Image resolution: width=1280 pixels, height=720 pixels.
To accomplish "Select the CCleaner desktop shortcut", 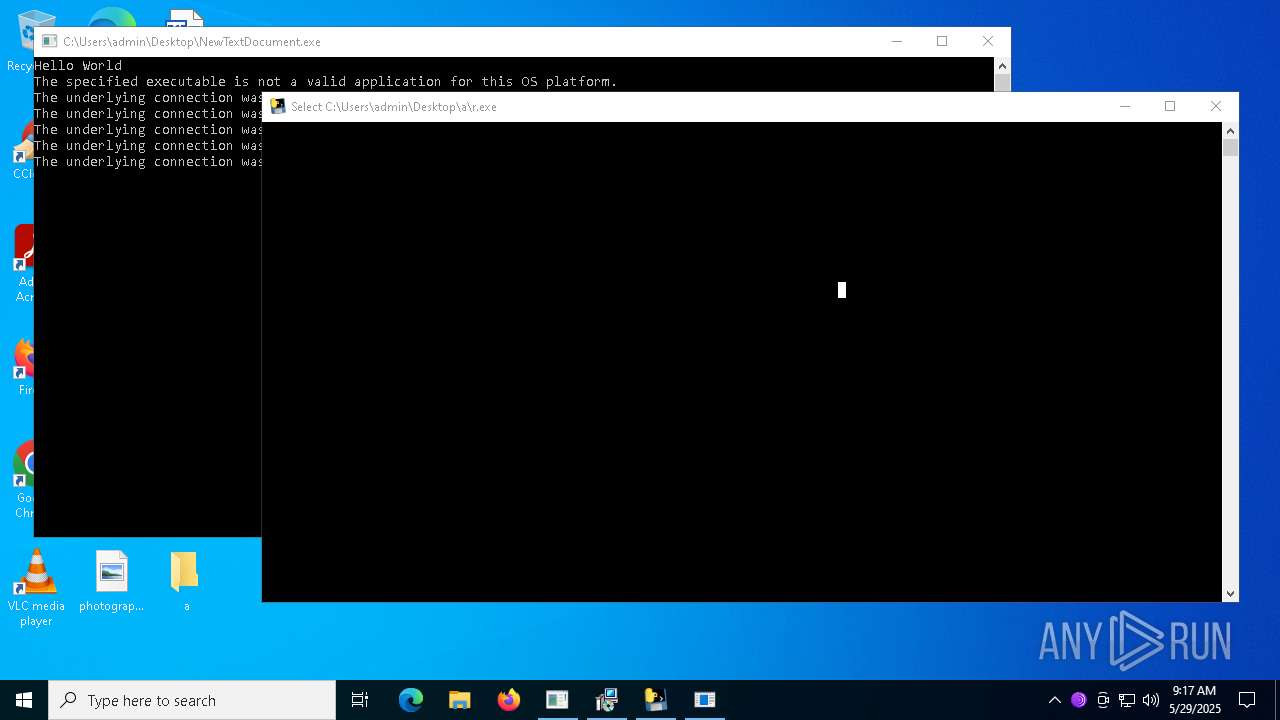I will (x=22, y=151).
